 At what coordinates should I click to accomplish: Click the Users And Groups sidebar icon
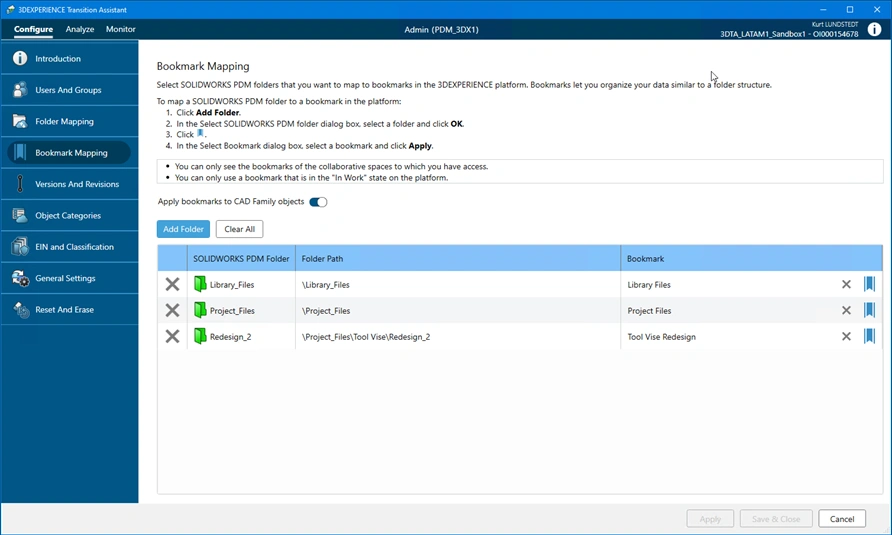[20, 89]
